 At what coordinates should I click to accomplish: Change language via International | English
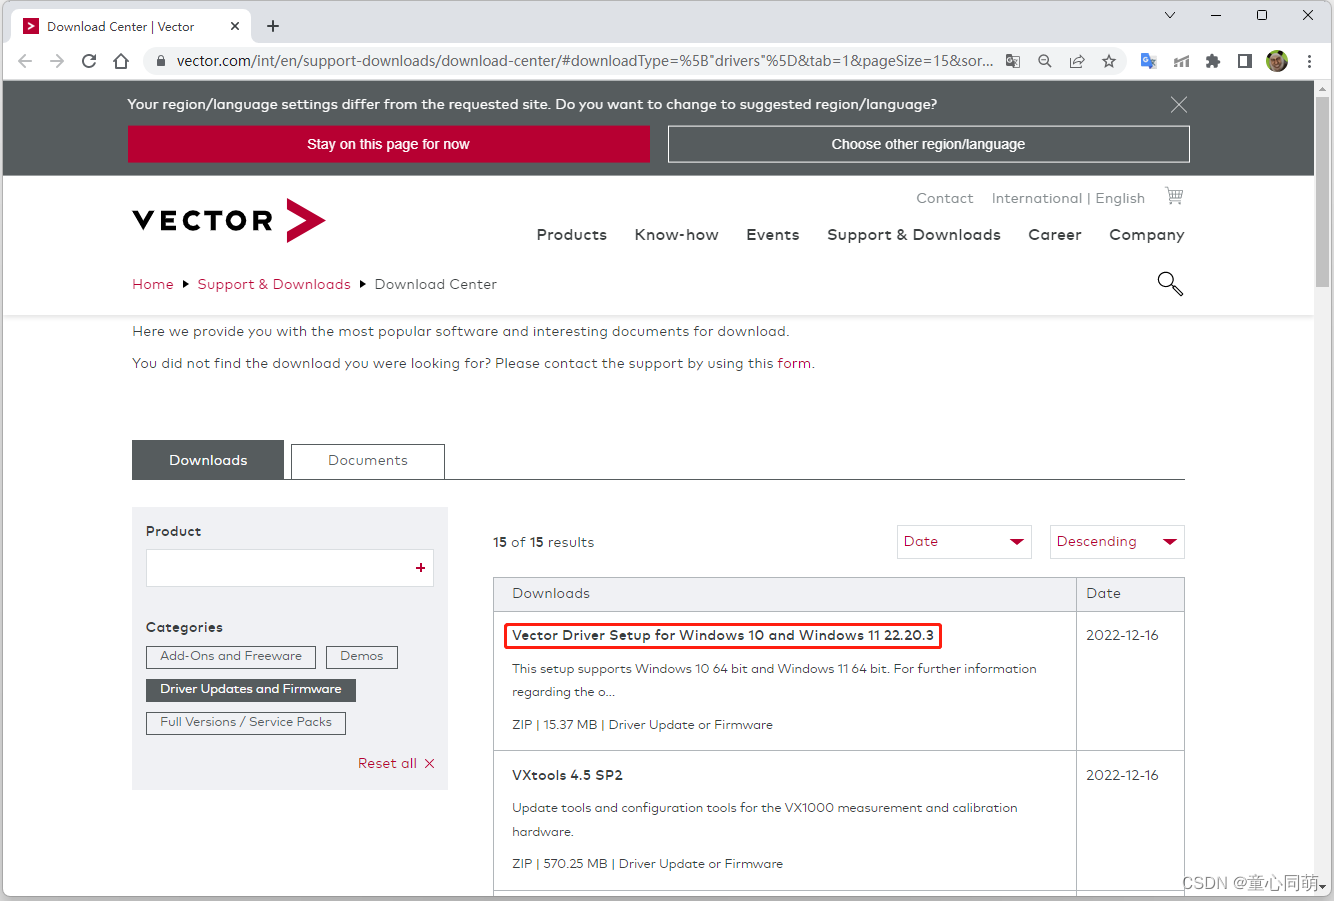pos(1068,198)
